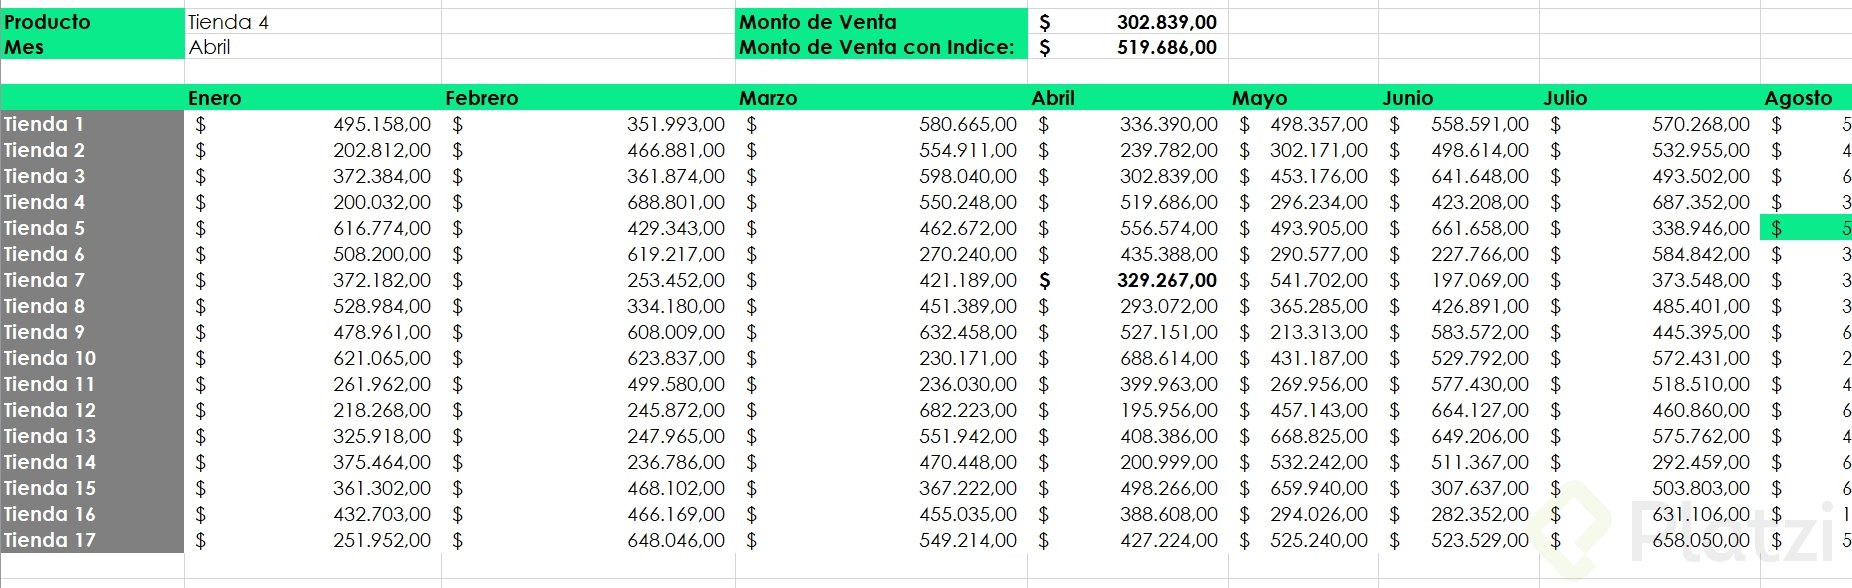Select the Tienda 17 row label
The image size is (1852, 588).
coord(50,540)
